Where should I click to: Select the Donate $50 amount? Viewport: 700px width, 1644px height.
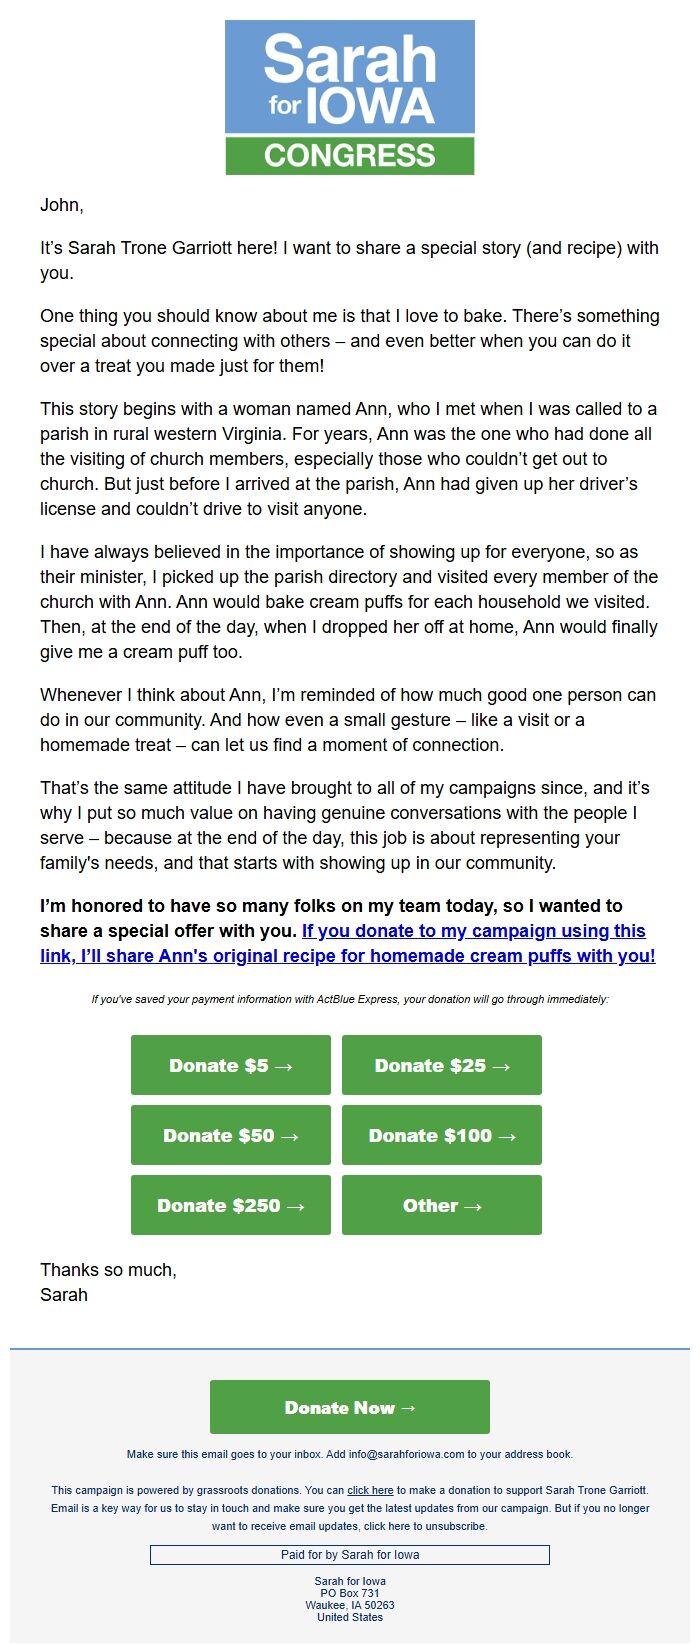pyautogui.click(x=230, y=1135)
